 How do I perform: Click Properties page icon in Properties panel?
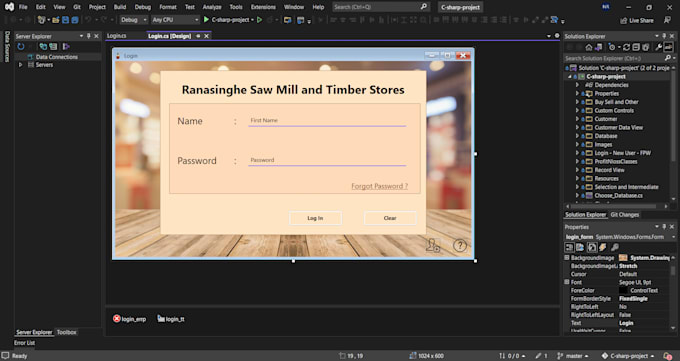[592, 247]
